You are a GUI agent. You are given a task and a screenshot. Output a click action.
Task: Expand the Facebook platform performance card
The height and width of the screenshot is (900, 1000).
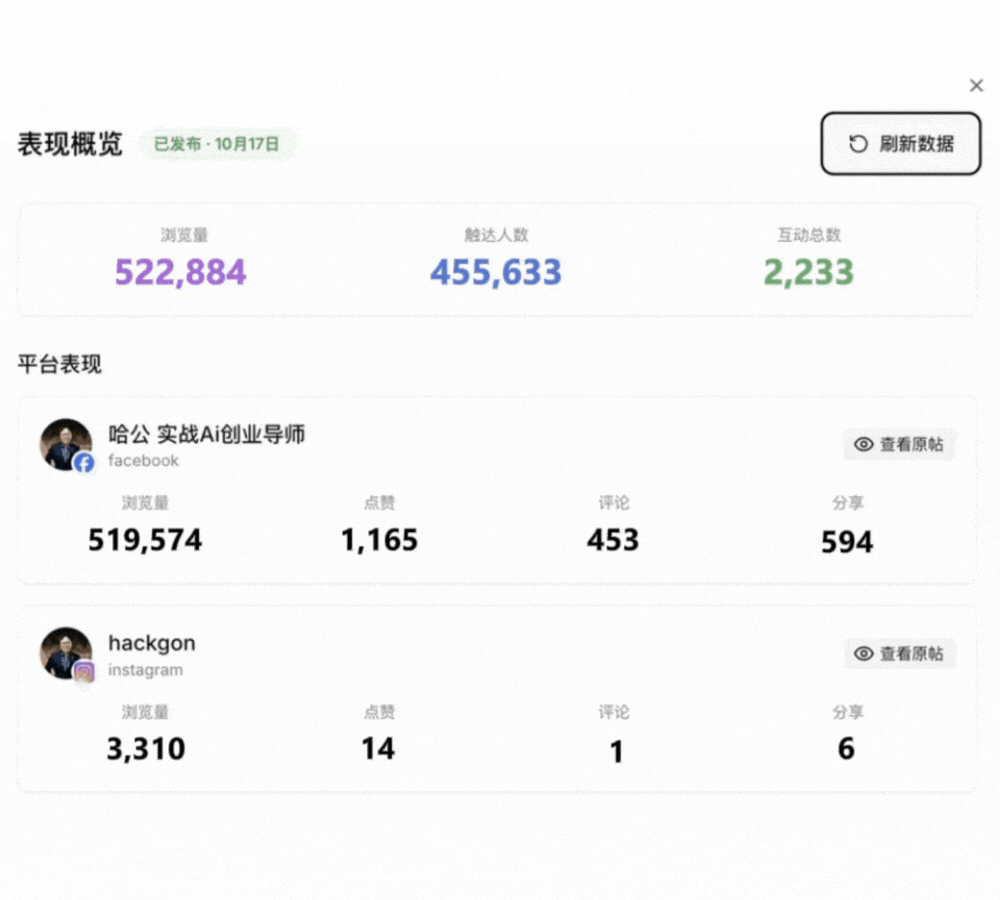click(x=500, y=490)
